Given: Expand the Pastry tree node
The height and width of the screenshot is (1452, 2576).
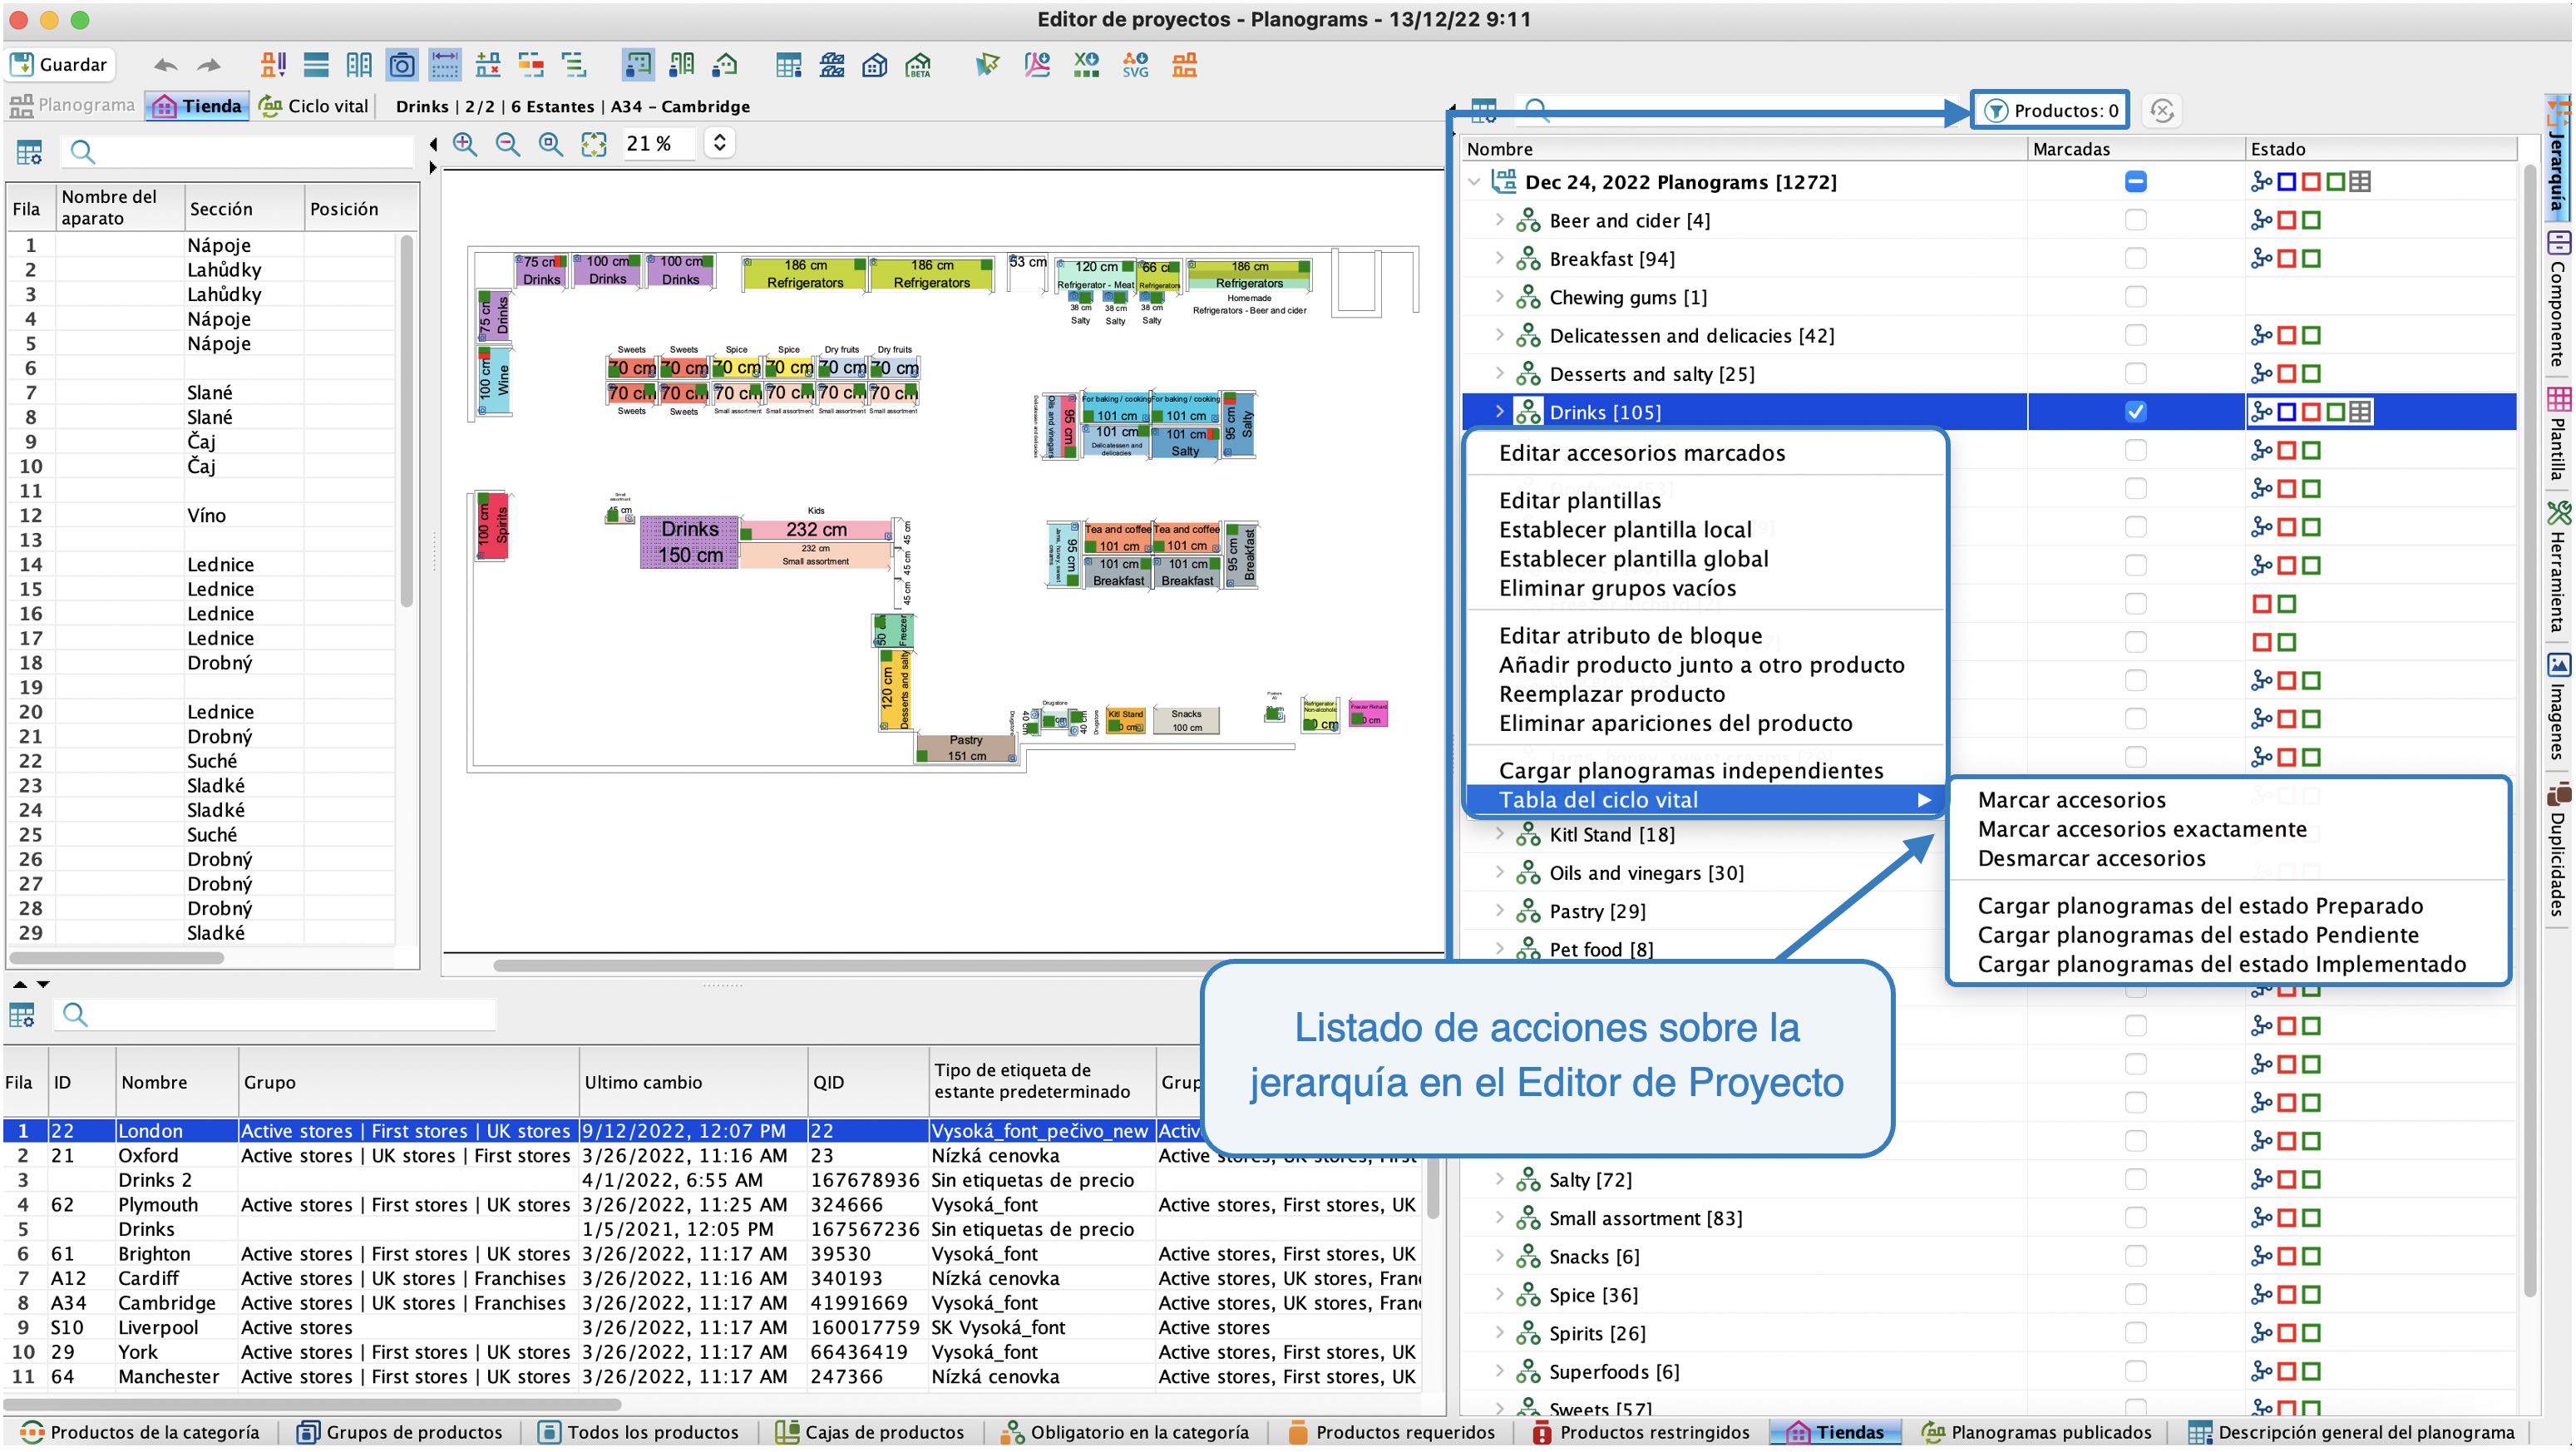Looking at the screenshot, I should tap(1499, 910).
